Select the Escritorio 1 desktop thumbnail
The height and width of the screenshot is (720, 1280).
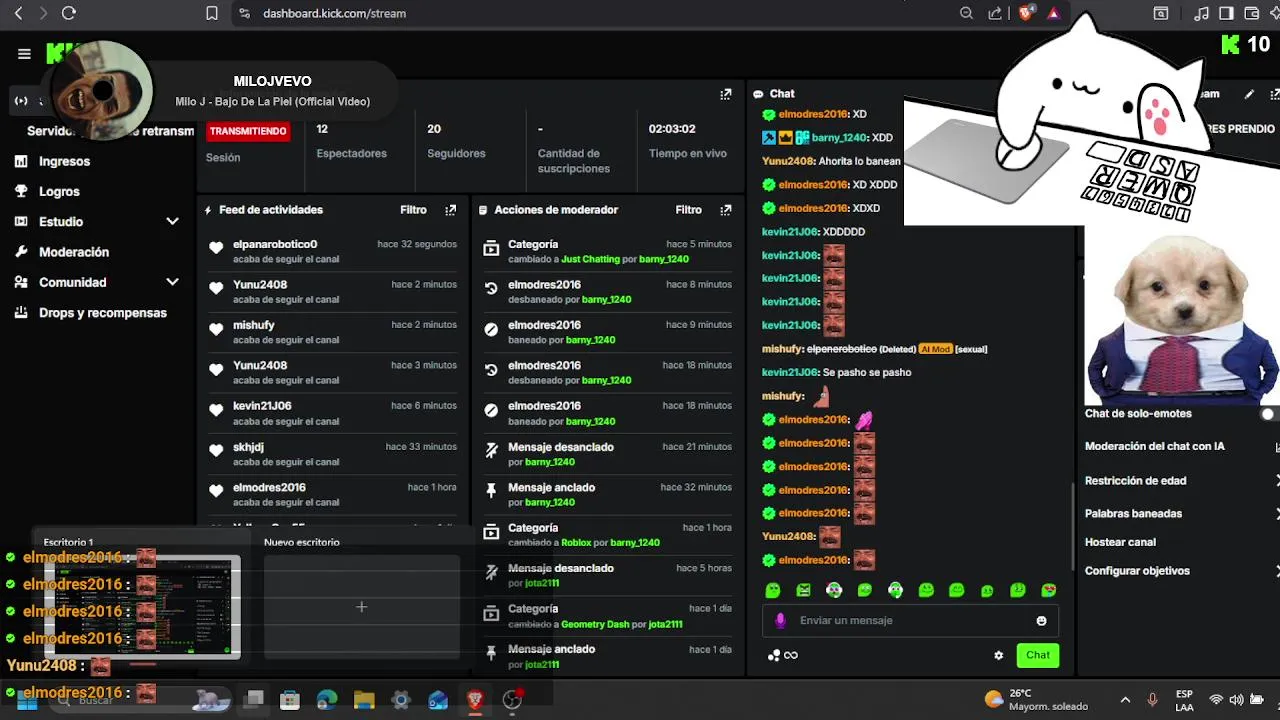(x=140, y=607)
